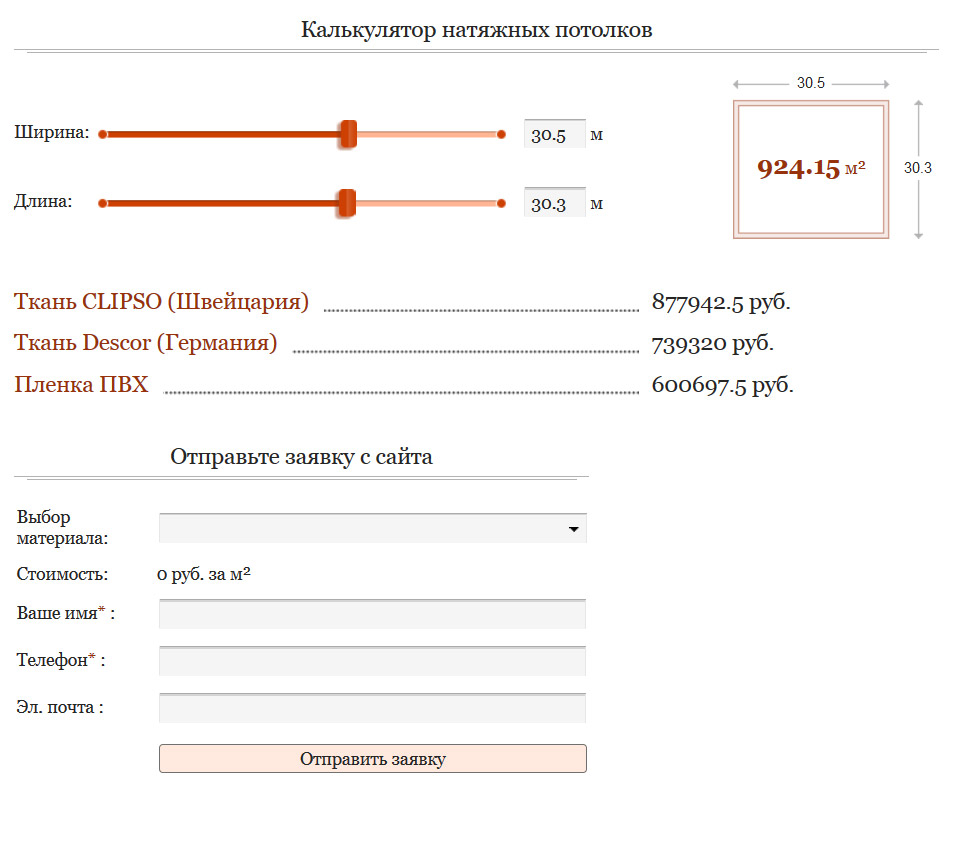This screenshot has width=954, height=846.
Task: Click the 600697.5 руб. price for ПВХ
Action: (722, 385)
